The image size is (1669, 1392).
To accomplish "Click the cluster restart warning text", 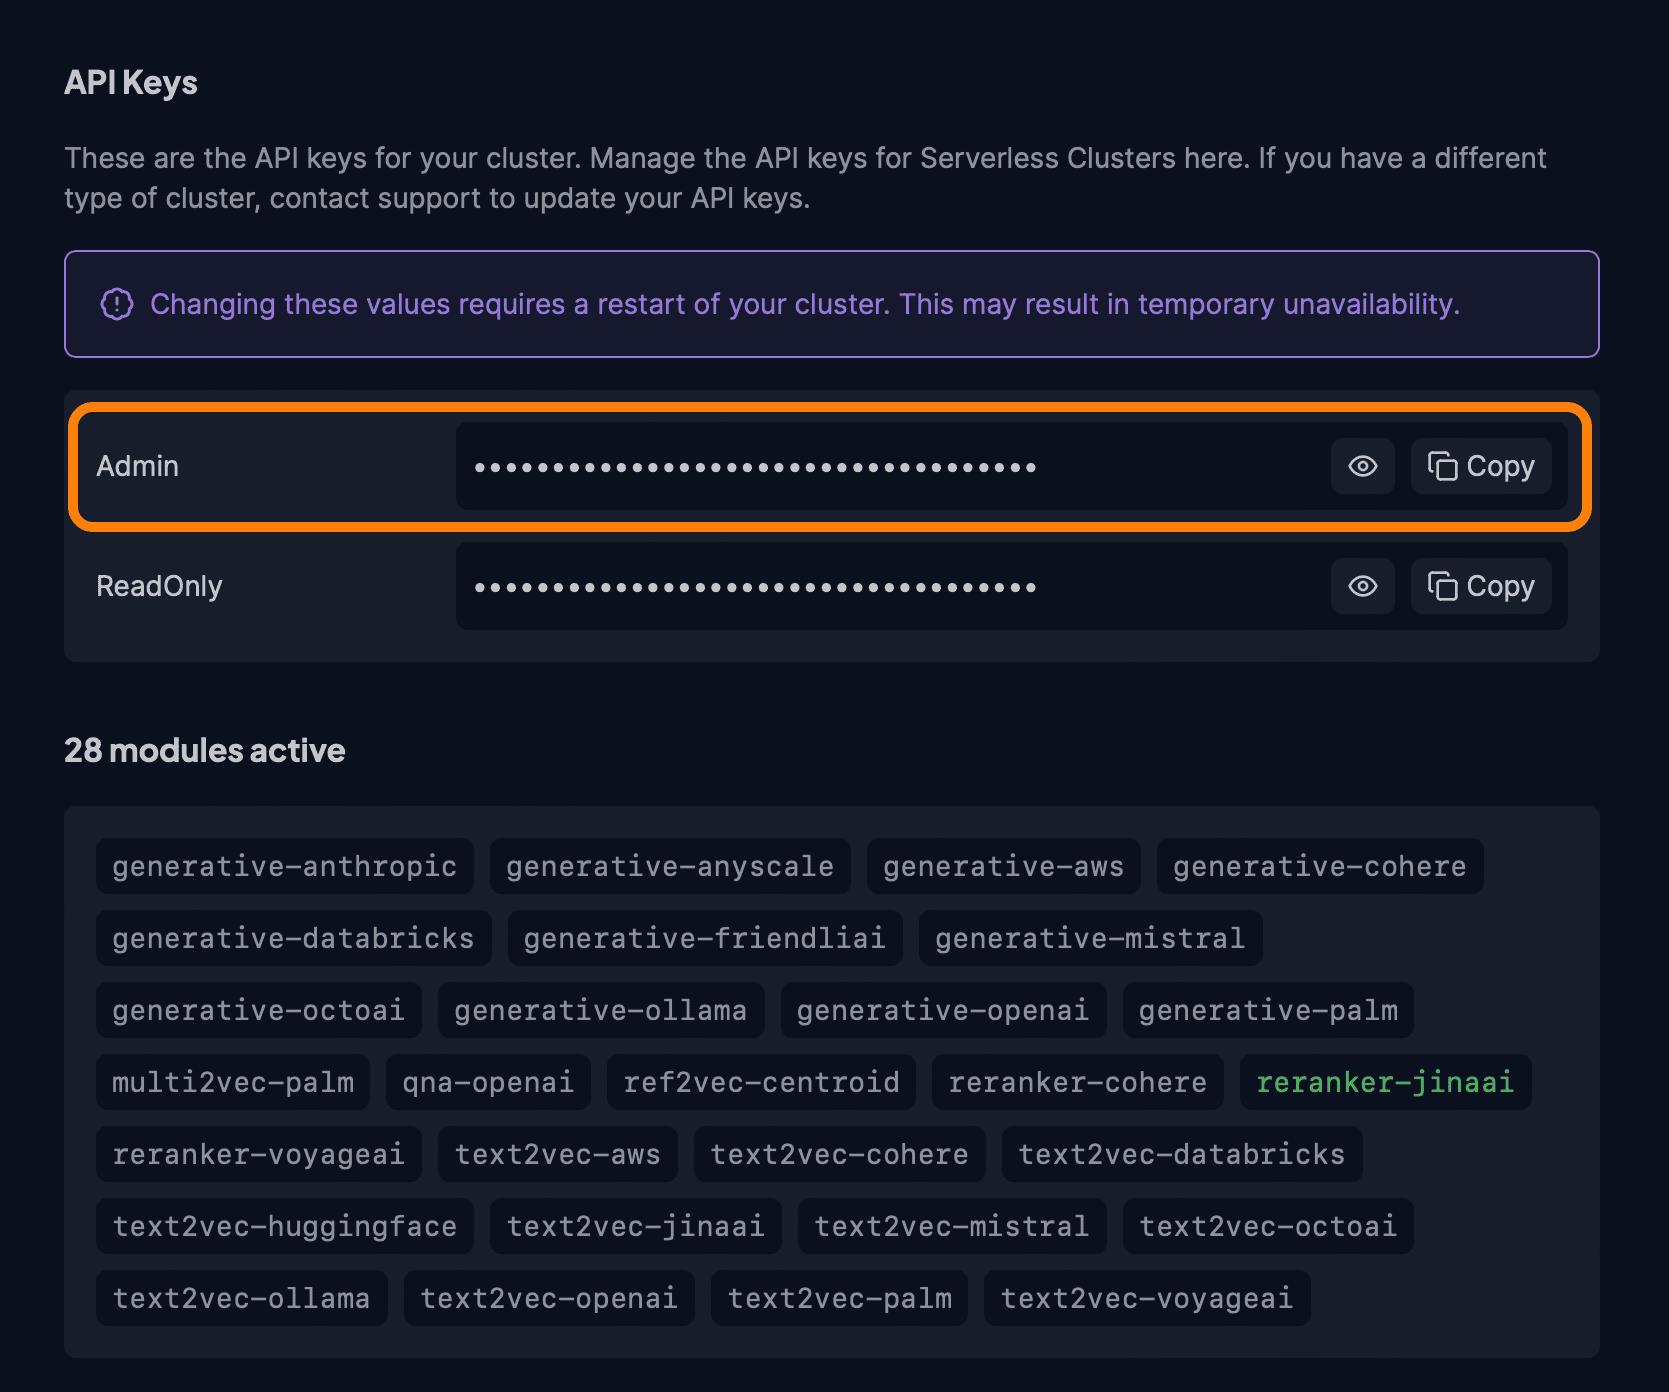I will [805, 304].
